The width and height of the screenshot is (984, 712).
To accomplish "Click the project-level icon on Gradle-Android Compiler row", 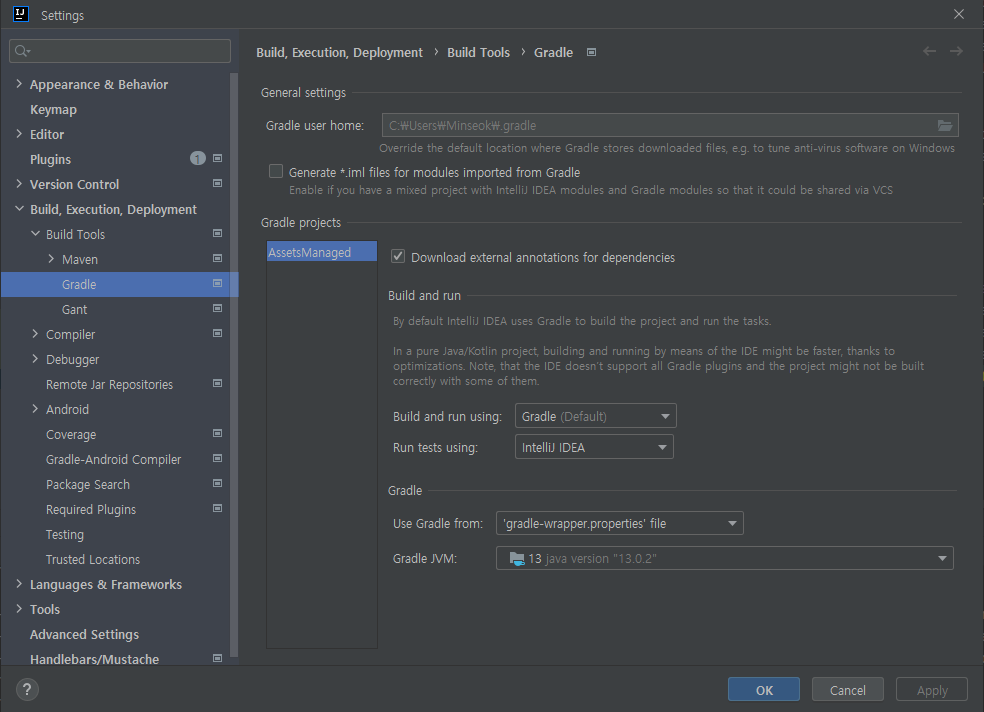I will coord(218,459).
